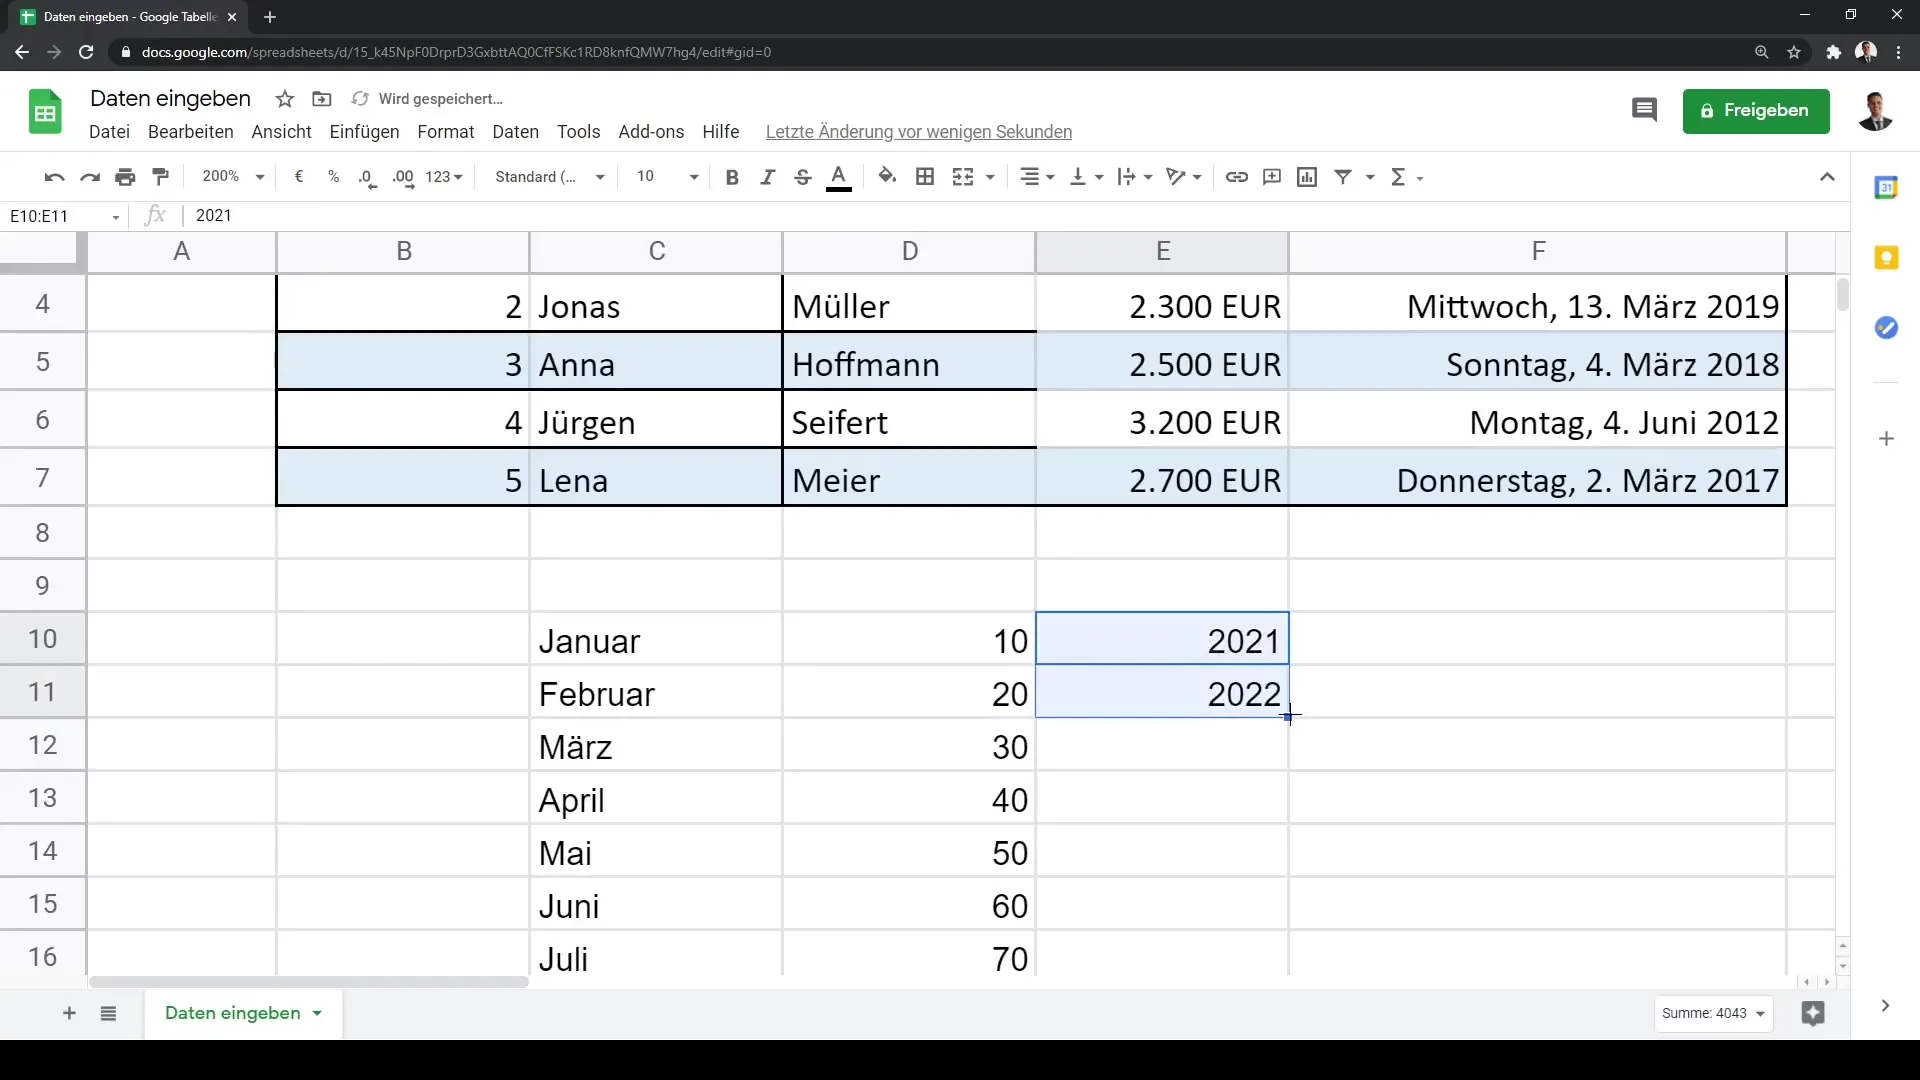This screenshot has height=1080, width=1920.
Task: Open the all sheets list icon
Action: 108,1014
